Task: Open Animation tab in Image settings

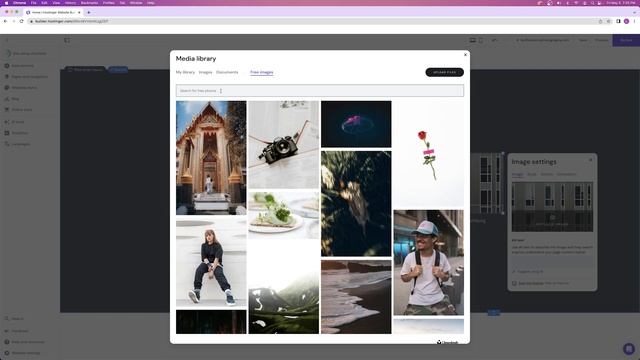Action: pos(566,174)
